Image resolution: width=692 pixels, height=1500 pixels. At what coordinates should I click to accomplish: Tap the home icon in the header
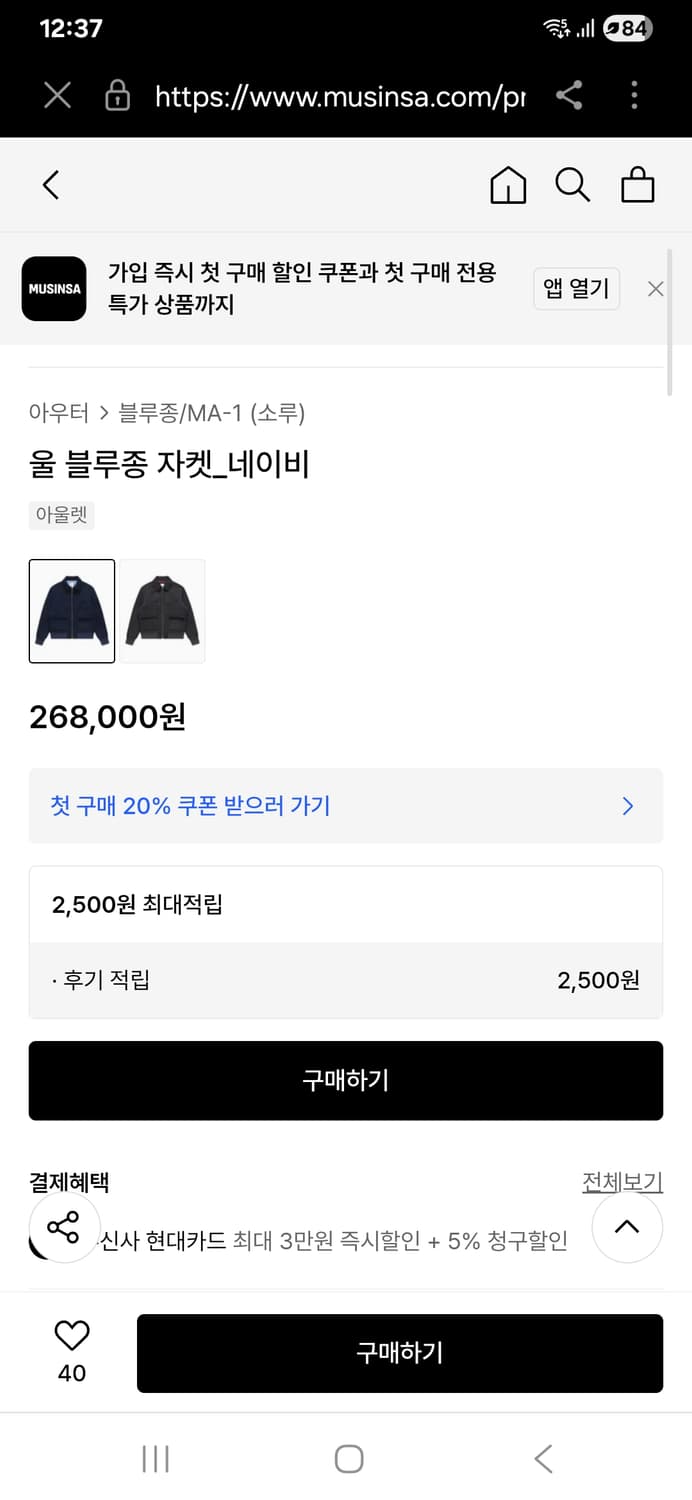point(508,185)
